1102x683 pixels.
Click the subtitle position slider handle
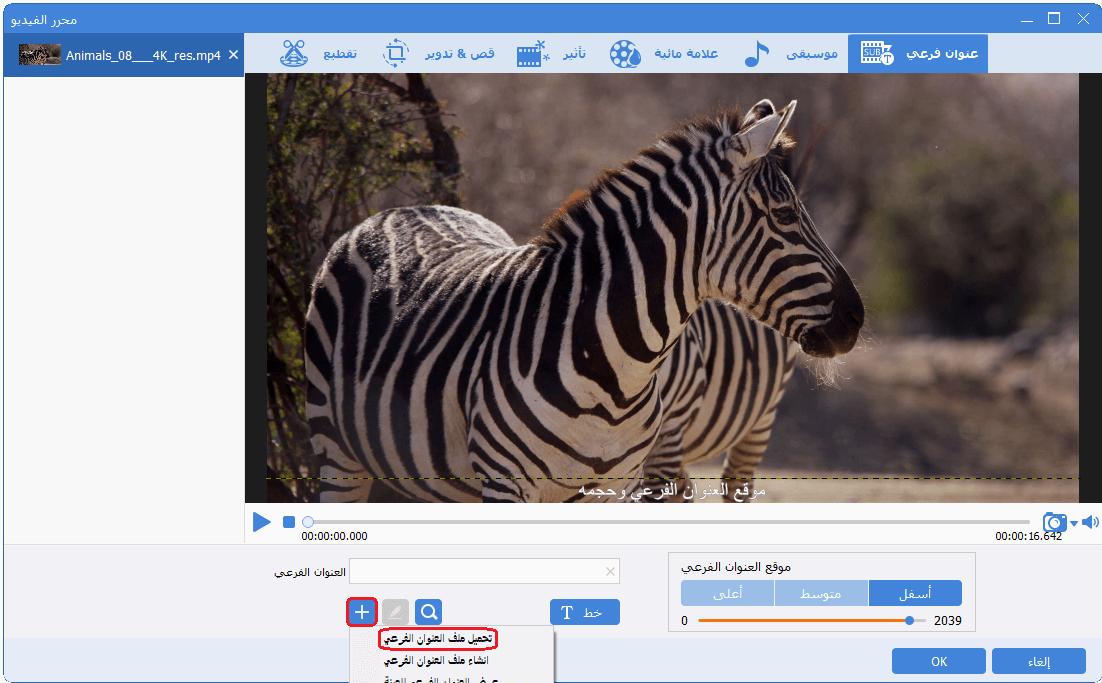click(909, 620)
